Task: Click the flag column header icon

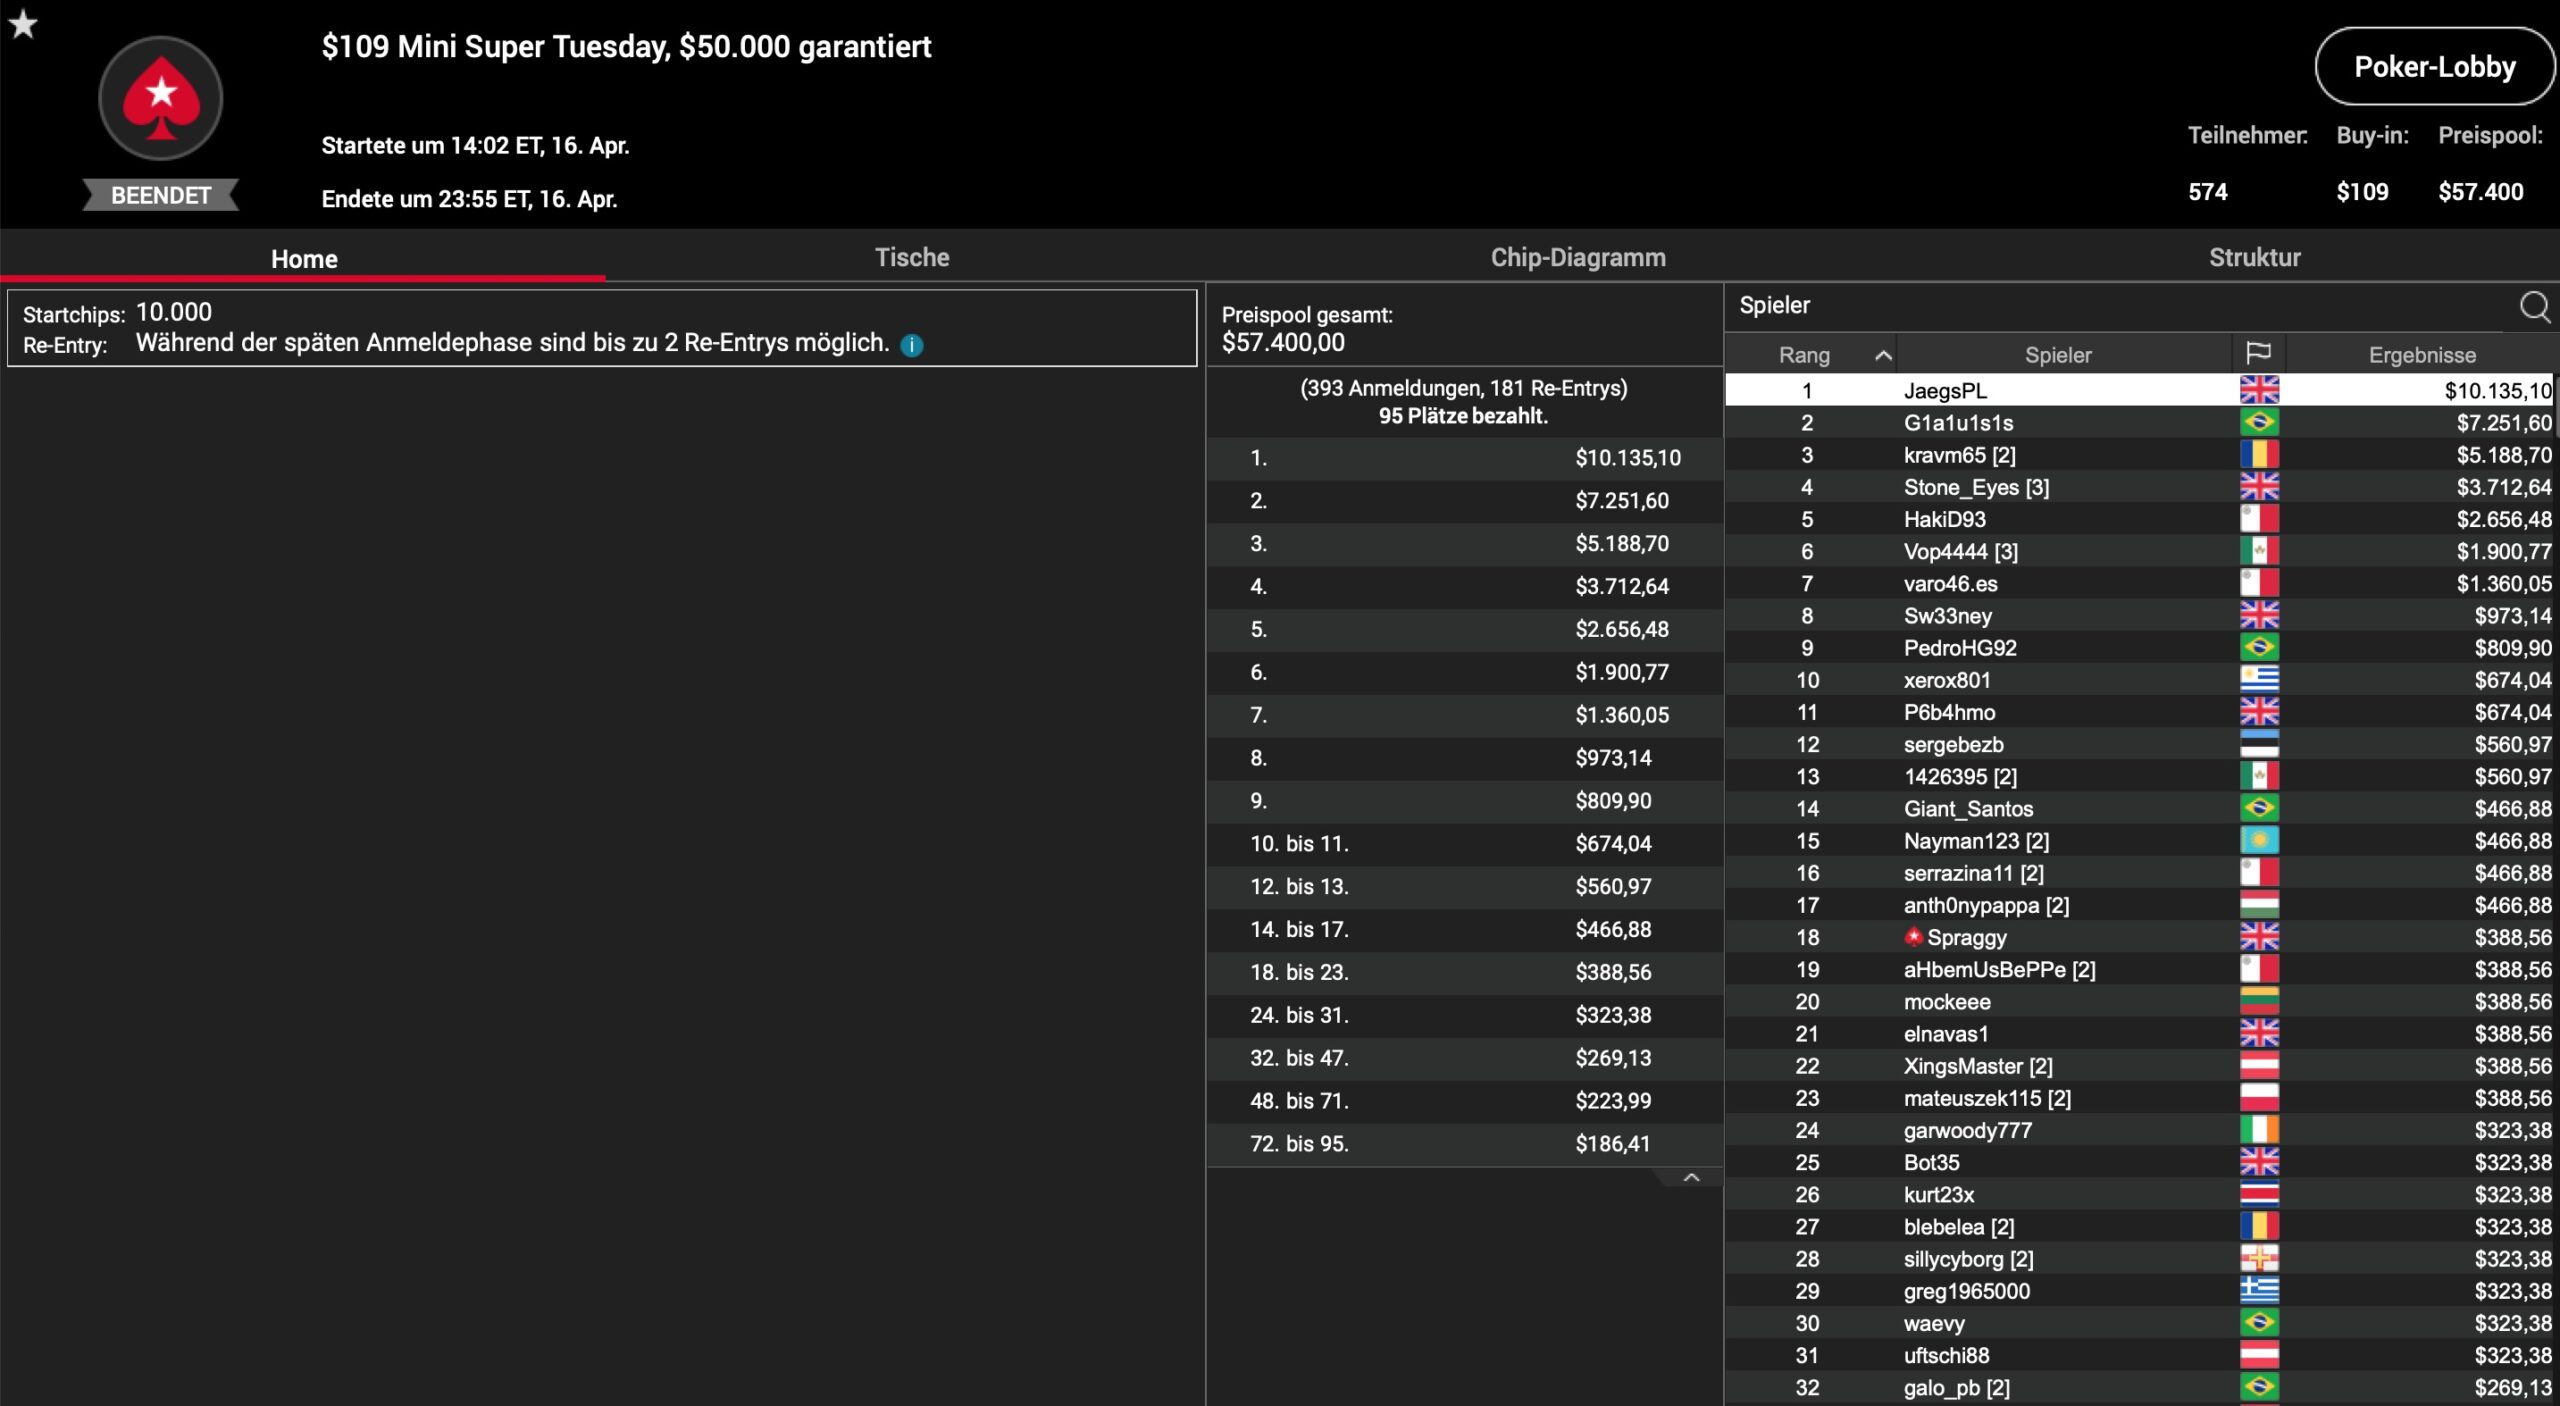Action: [2258, 354]
